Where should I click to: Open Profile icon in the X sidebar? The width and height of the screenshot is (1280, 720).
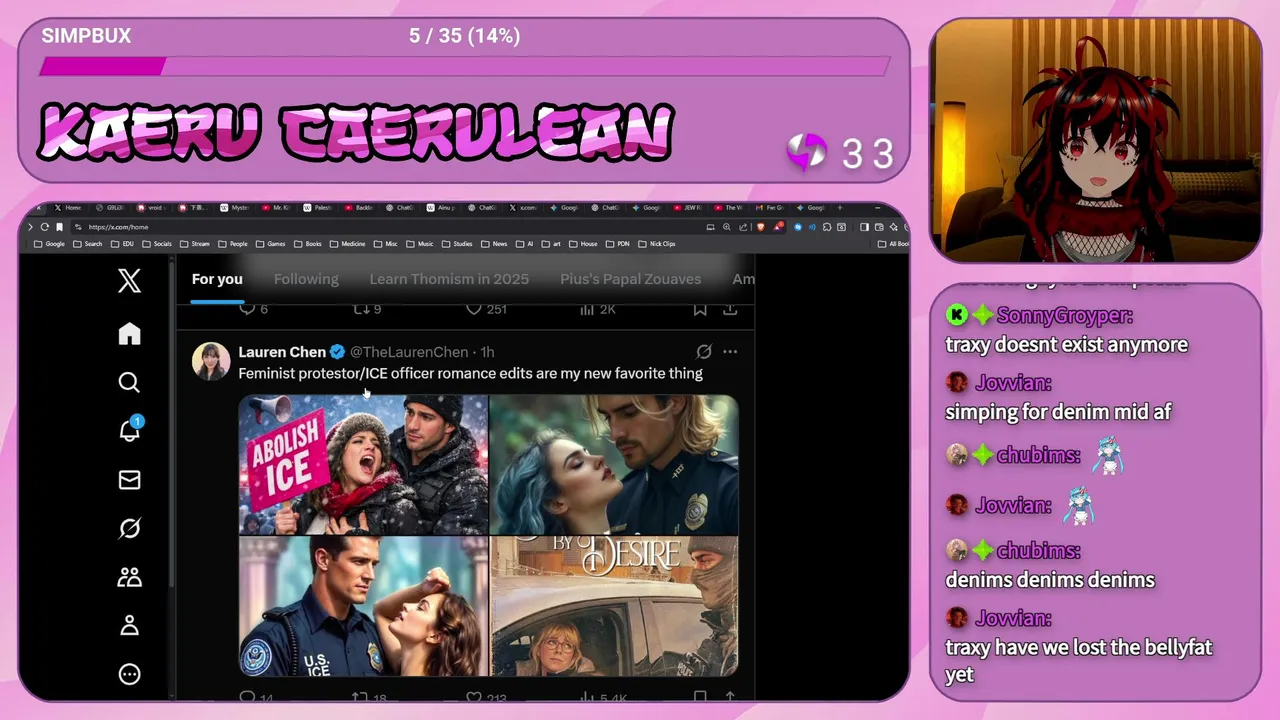tap(129, 626)
